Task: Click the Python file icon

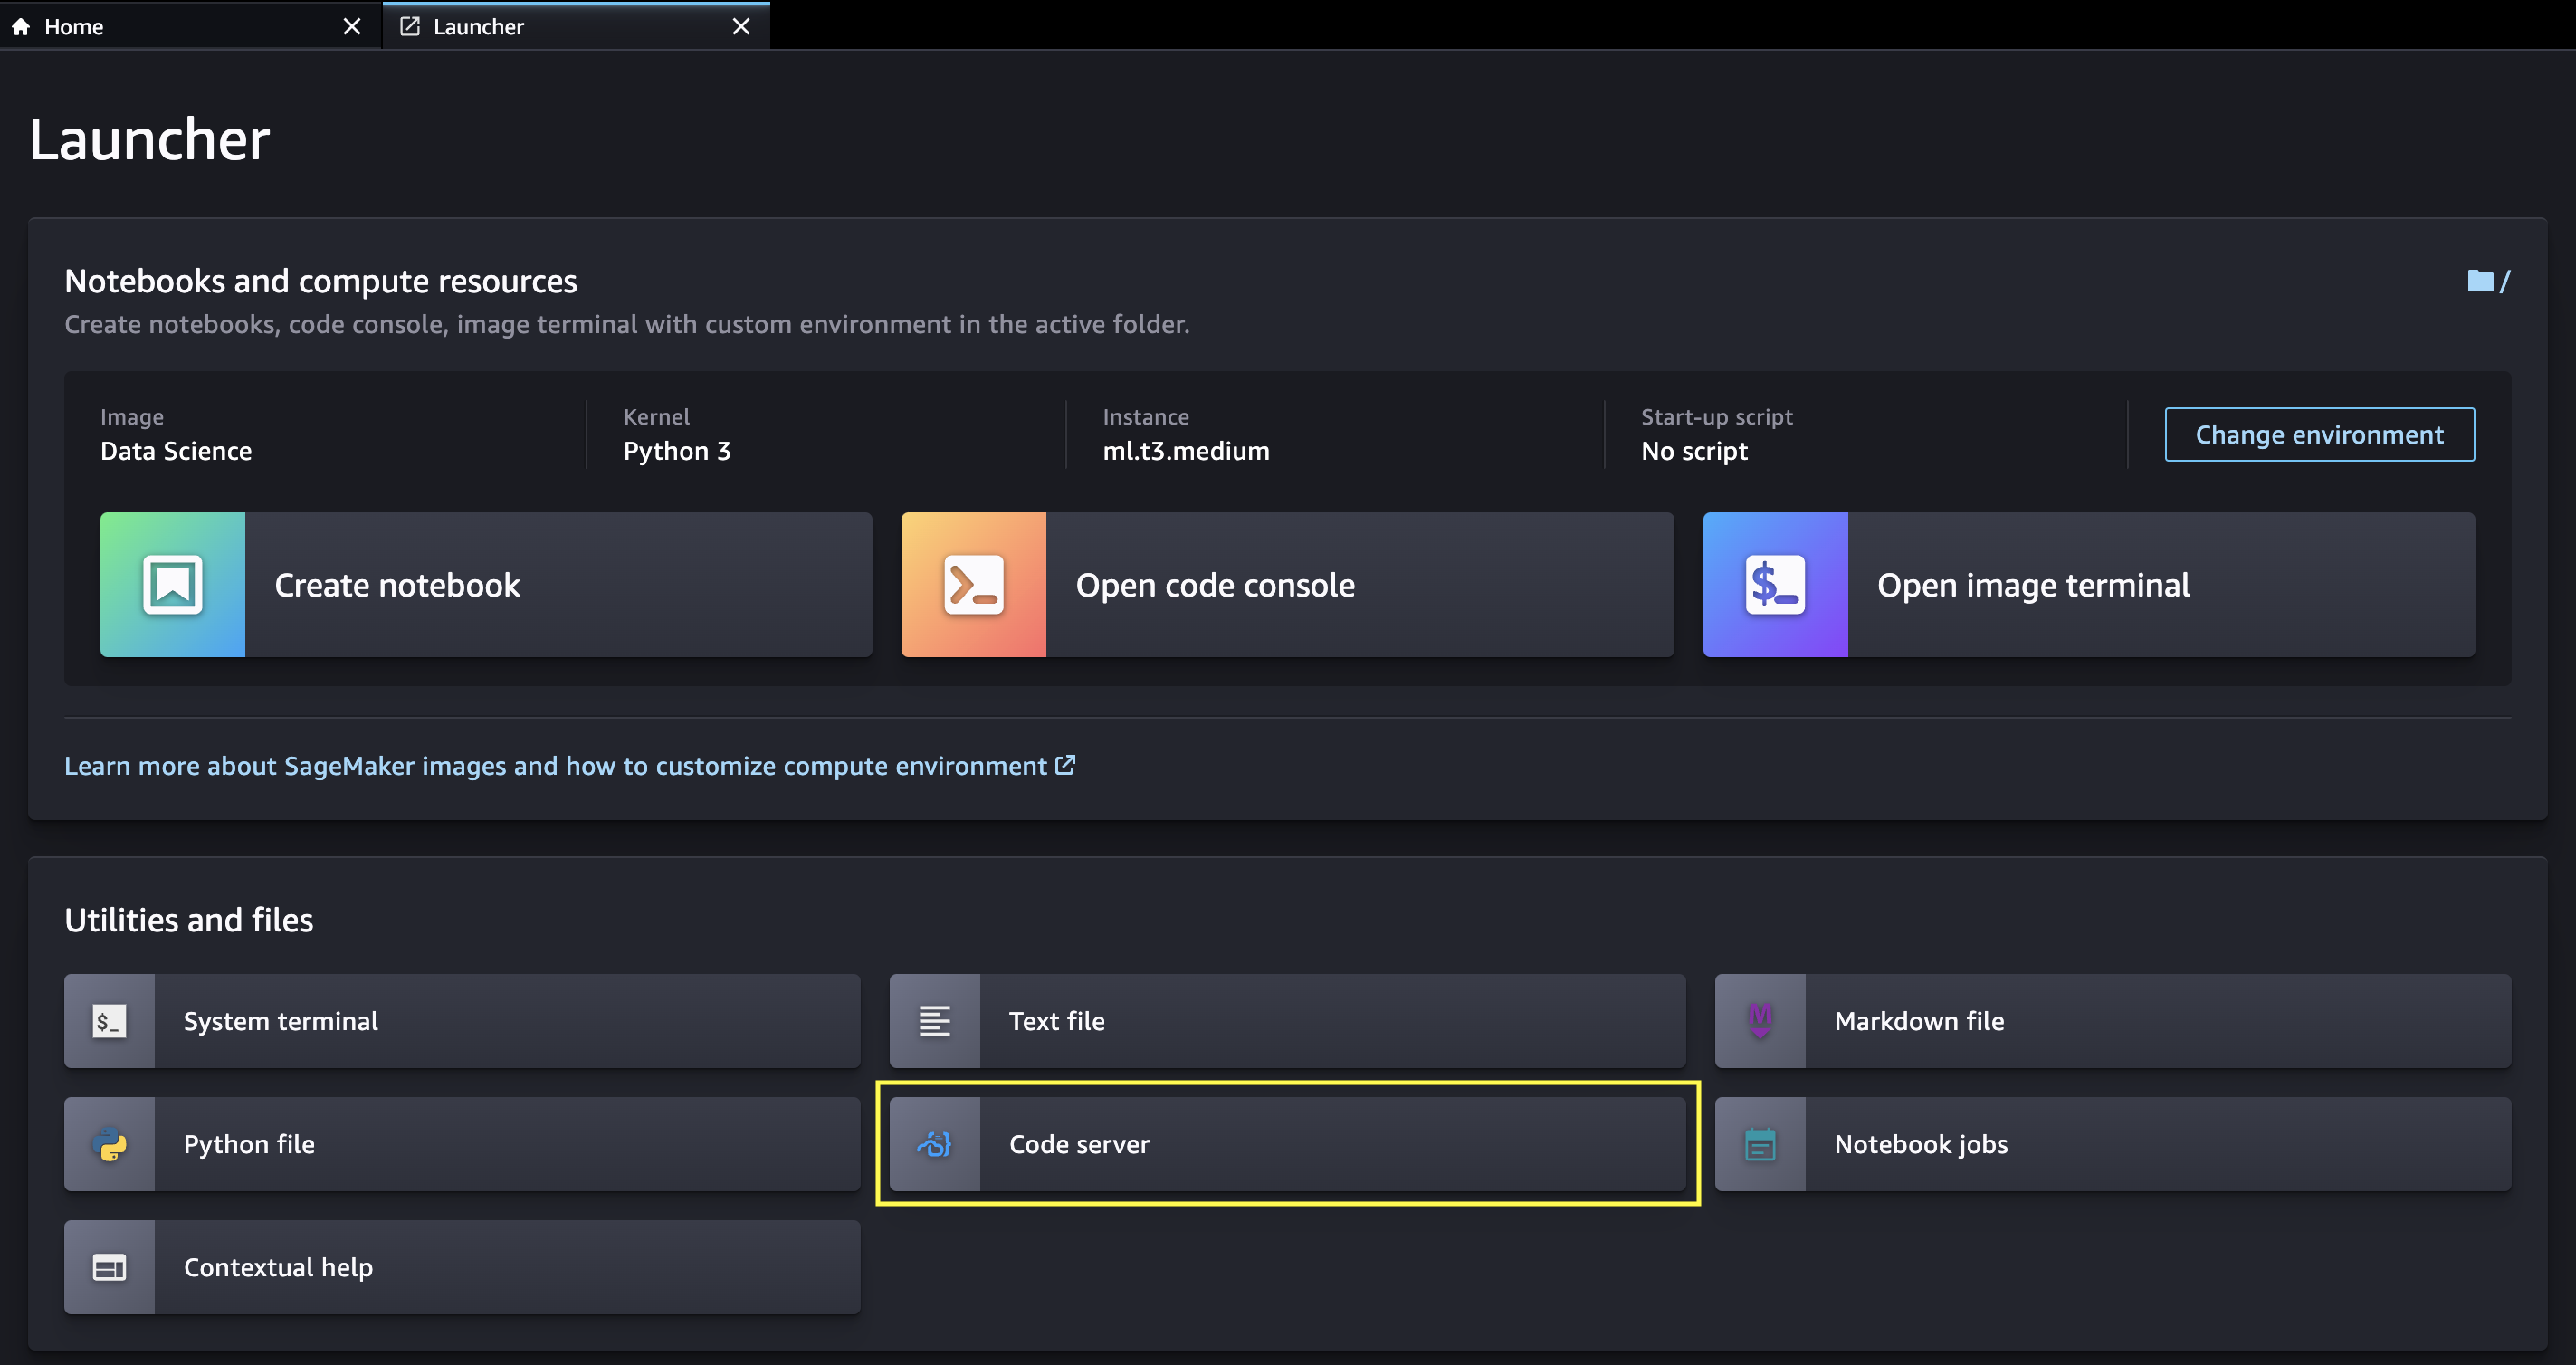Action: click(x=109, y=1144)
